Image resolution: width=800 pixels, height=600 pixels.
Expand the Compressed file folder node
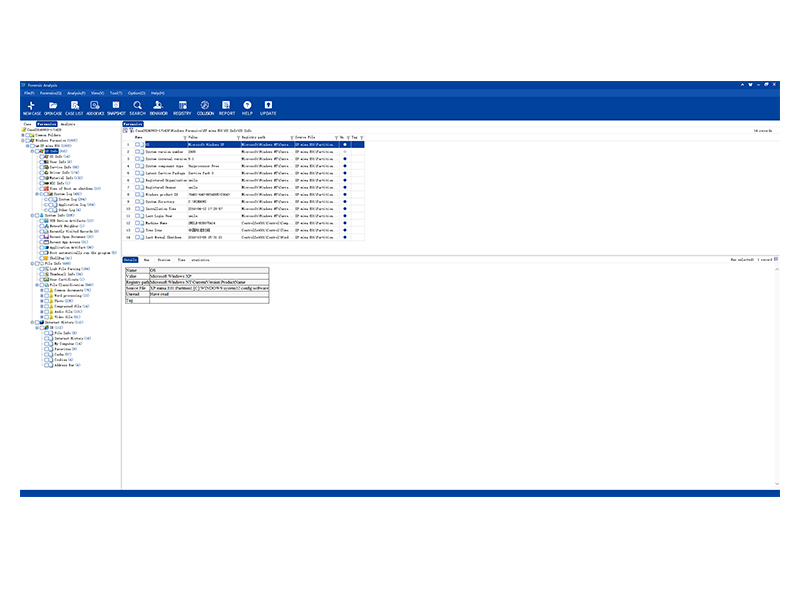point(42,307)
